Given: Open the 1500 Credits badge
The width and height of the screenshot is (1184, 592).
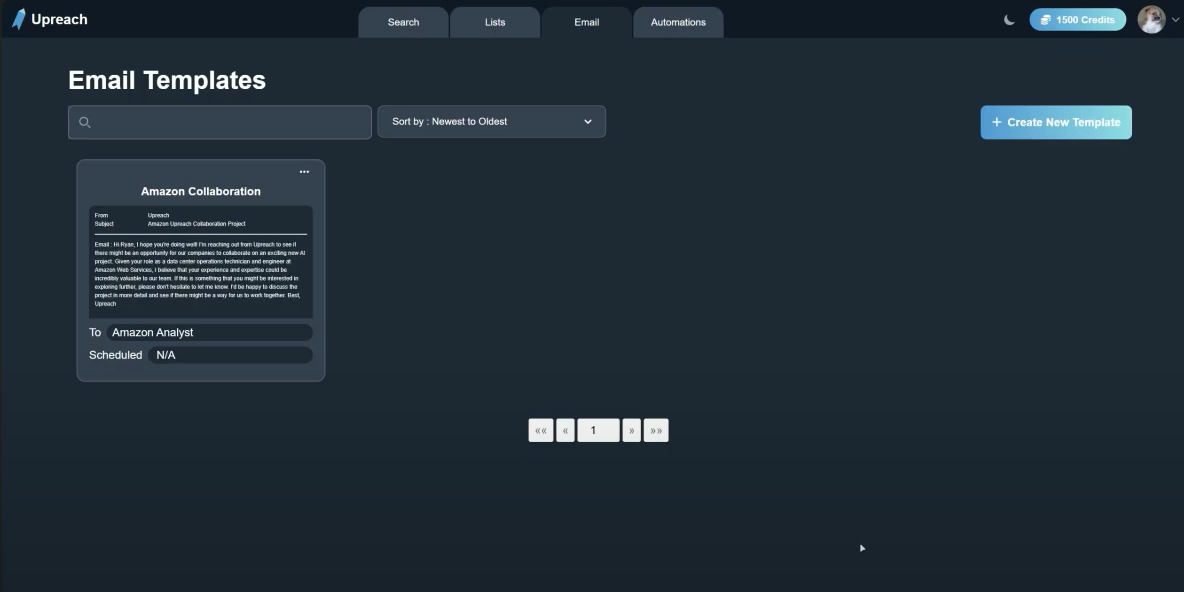Looking at the screenshot, I should pos(1077,20).
